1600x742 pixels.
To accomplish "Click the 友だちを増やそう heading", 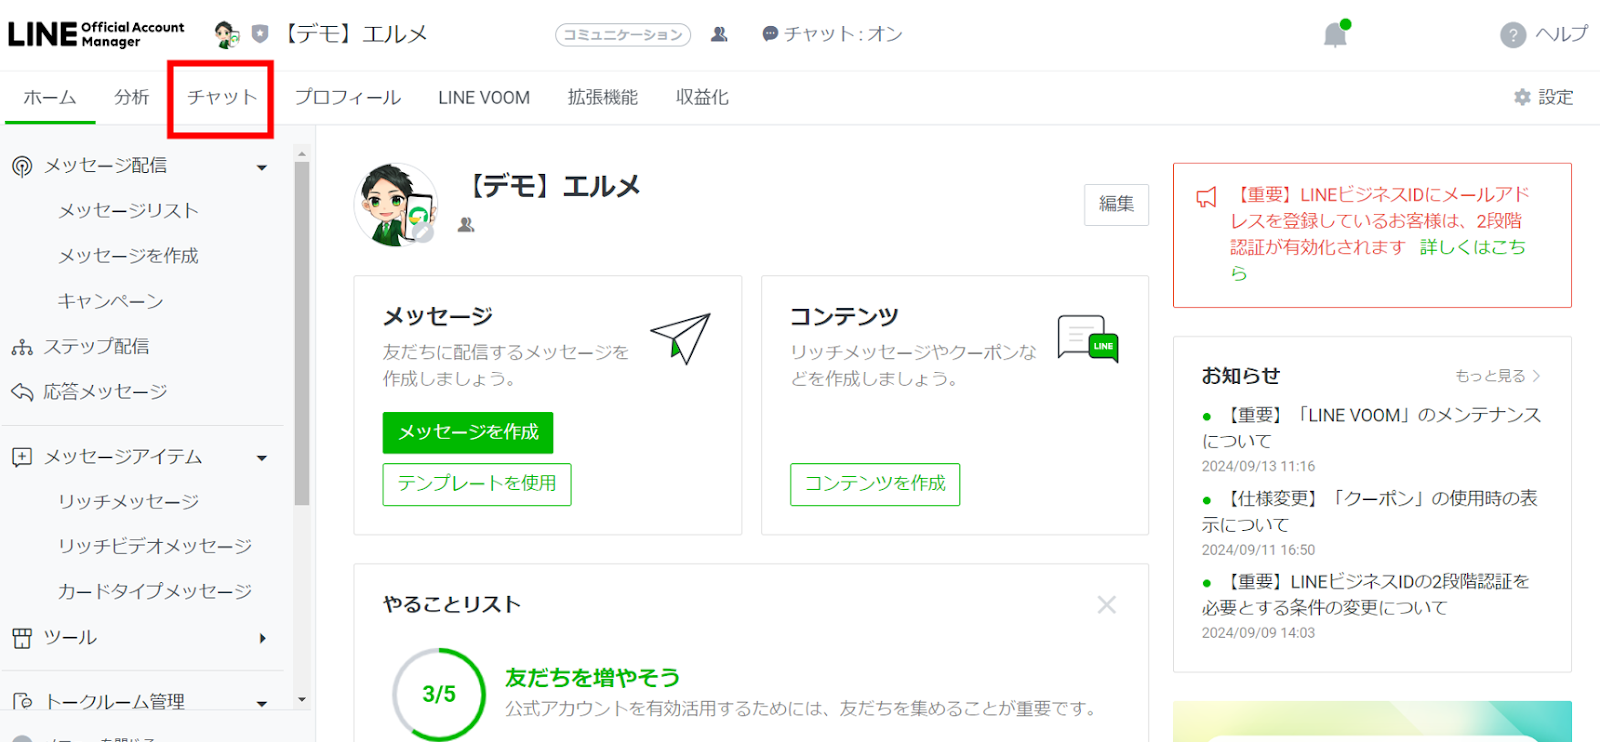I will coord(592,678).
